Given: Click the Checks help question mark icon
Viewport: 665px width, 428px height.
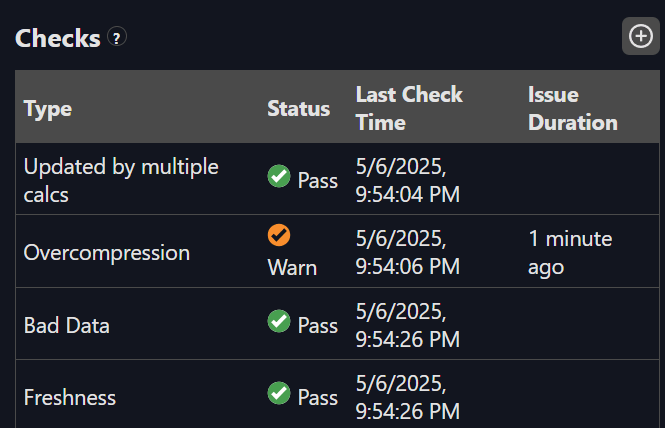Looking at the screenshot, I should point(117,38).
